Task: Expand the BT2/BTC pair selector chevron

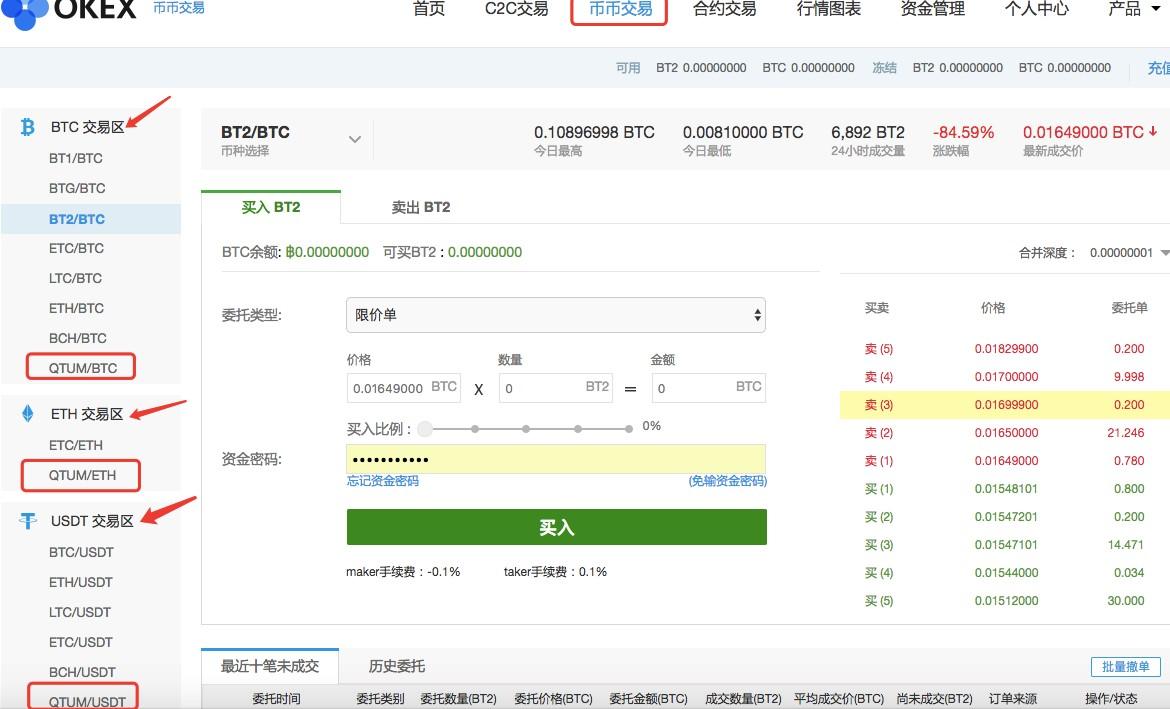Action: (x=355, y=139)
